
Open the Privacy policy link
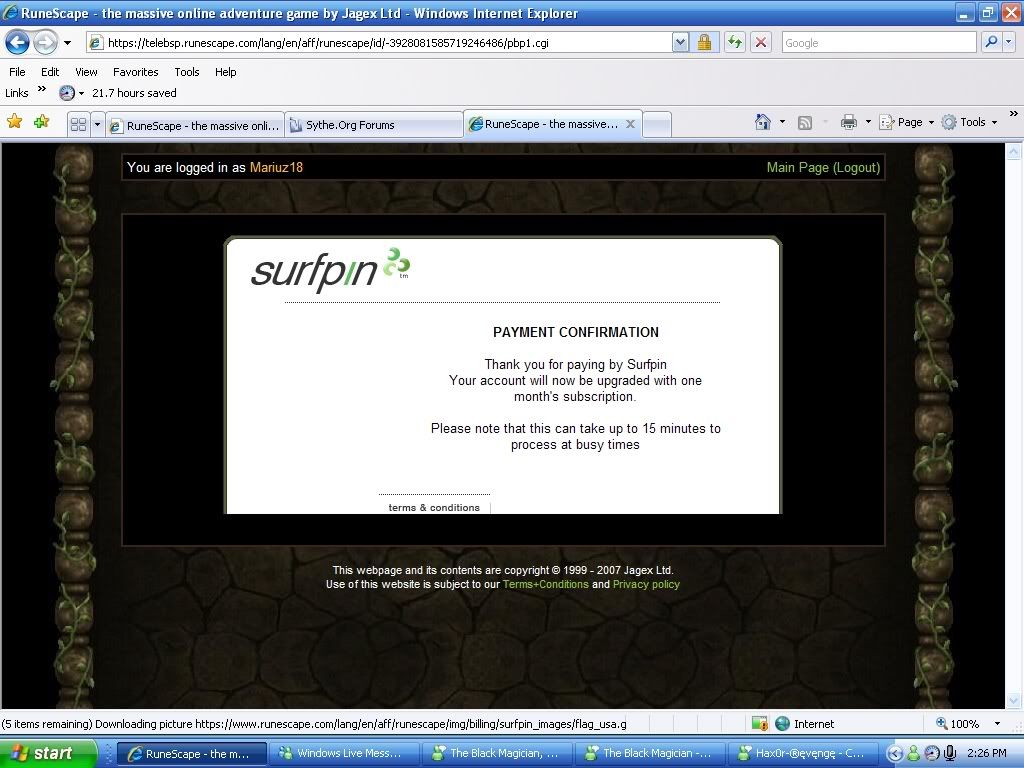click(x=646, y=584)
